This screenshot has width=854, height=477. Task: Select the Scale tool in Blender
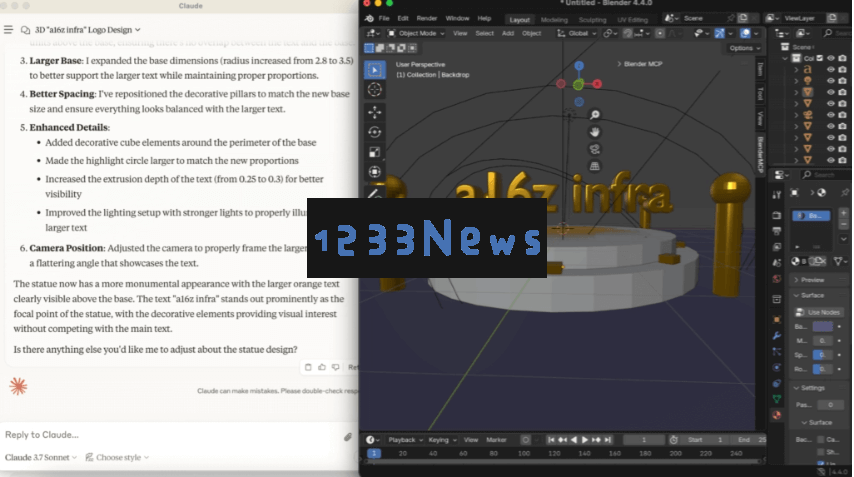[x=375, y=152]
